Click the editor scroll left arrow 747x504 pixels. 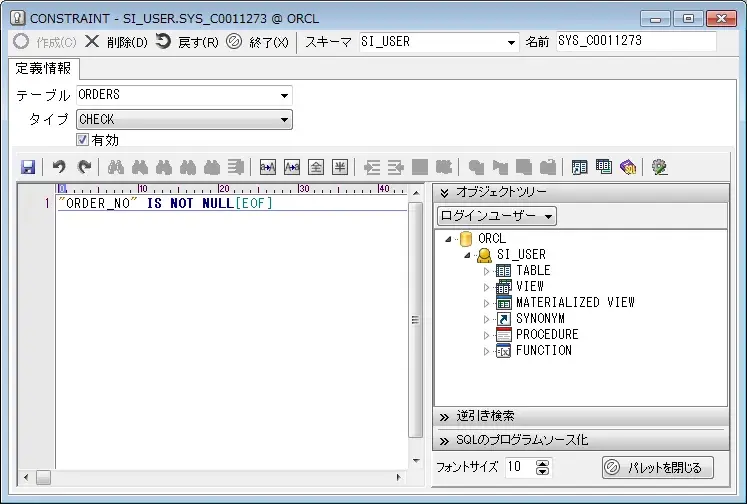tap(26, 477)
